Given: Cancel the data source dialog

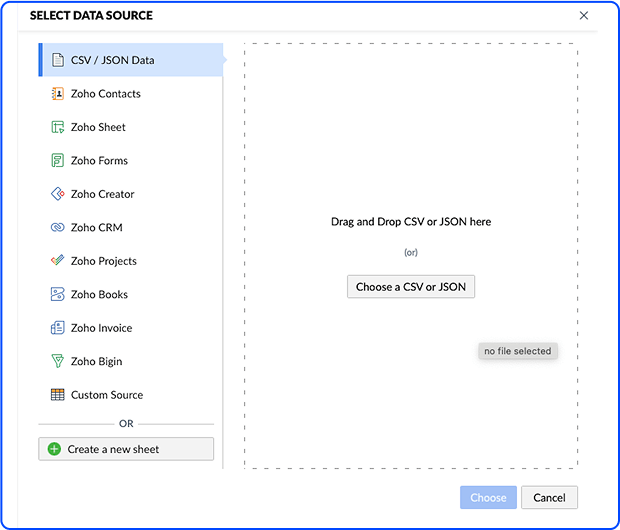Looking at the screenshot, I should (x=549, y=497).
